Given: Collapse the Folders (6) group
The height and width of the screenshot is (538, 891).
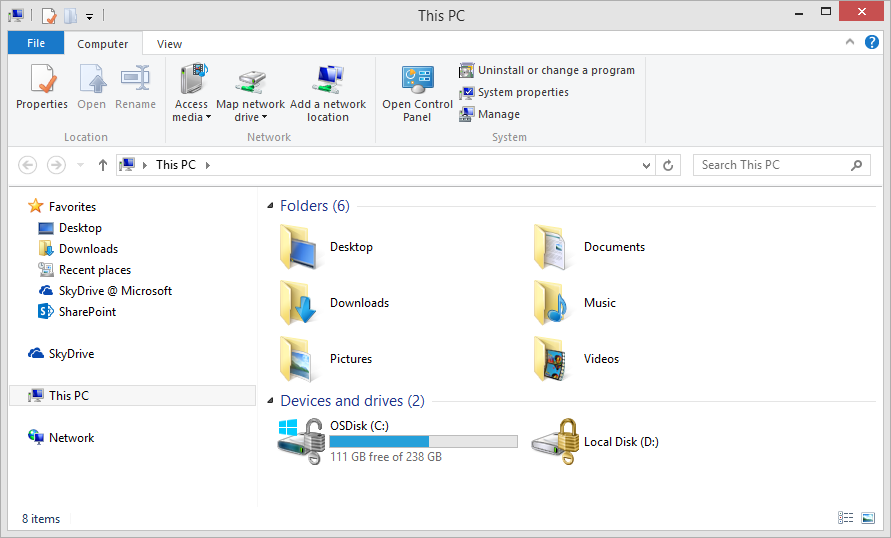Looking at the screenshot, I should click(x=269, y=206).
